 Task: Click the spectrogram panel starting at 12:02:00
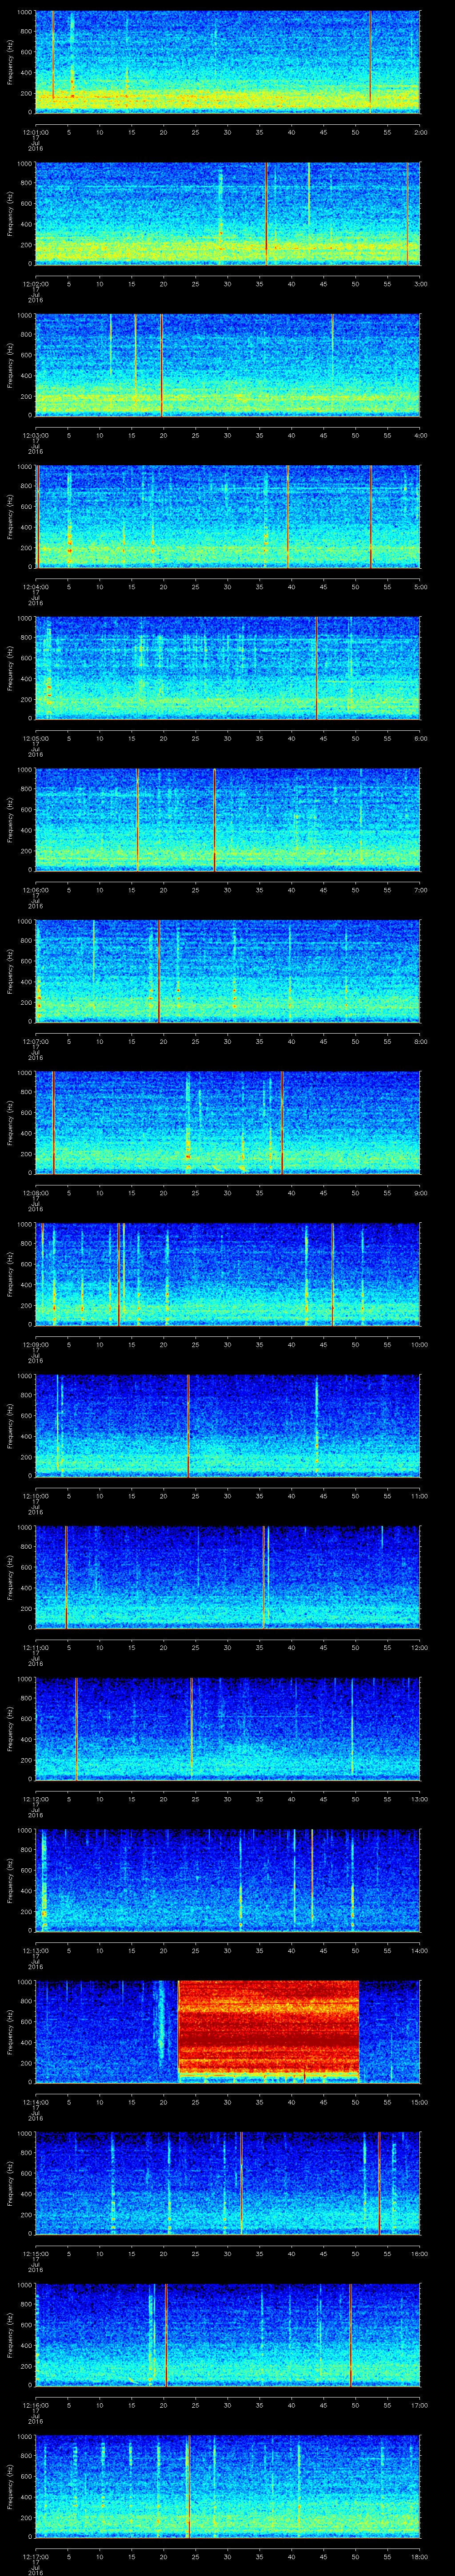coord(227,213)
